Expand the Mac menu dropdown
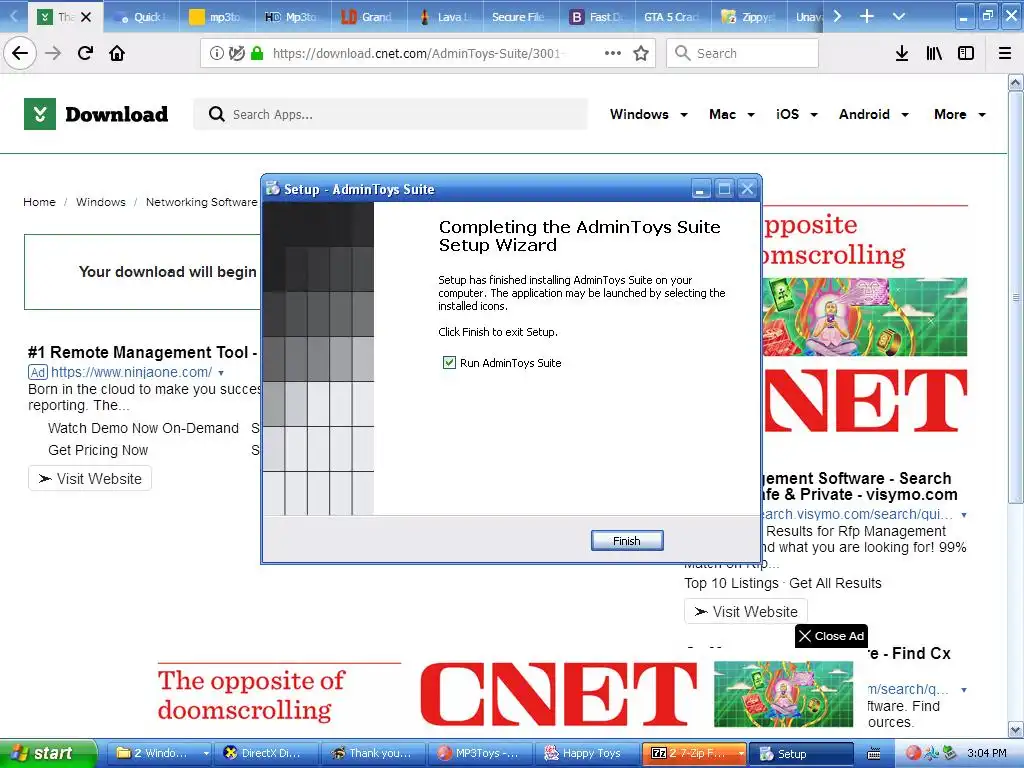The height and width of the screenshot is (768, 1024). point(751,115)
